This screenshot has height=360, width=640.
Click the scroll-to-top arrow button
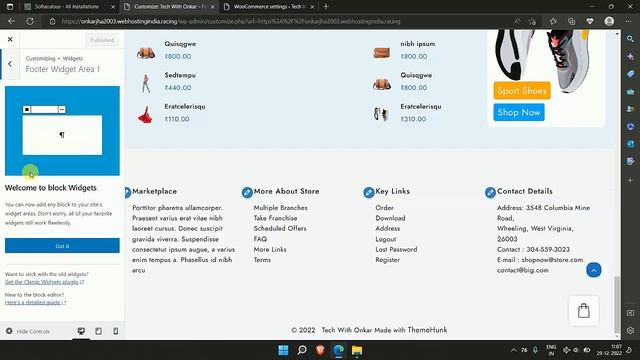(593, 270)
